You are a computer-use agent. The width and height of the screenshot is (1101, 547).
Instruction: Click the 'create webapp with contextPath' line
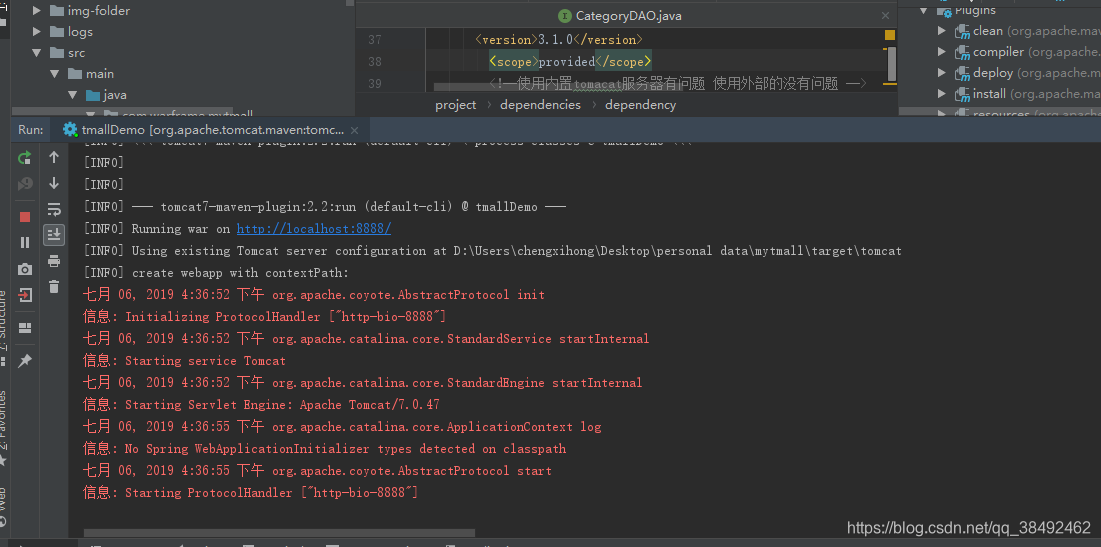point(216,273)
